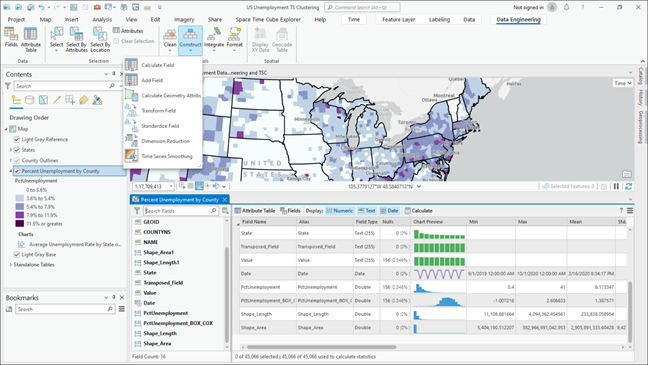This screenshot has height=365, width=648.
Task: Click the 7.9% to 11.9% legend swatch
Action: (19, 215)
